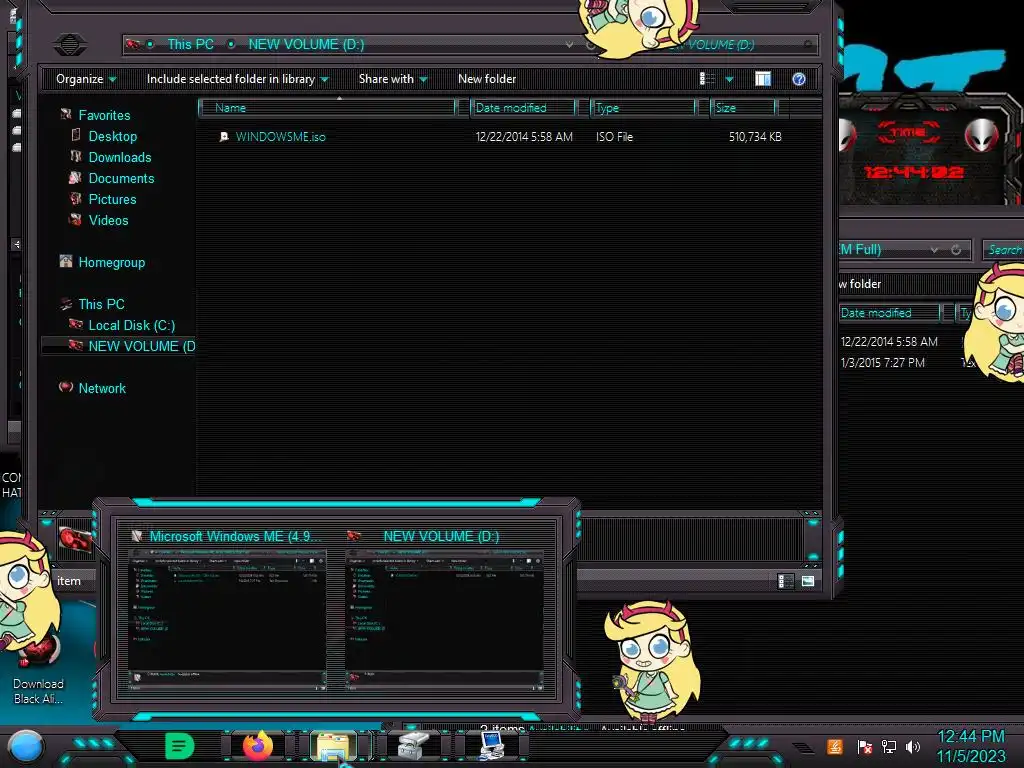The image size is (1024, 768).
Task: Open Documents in the navigation pane
Action: (x=121, y=178)
